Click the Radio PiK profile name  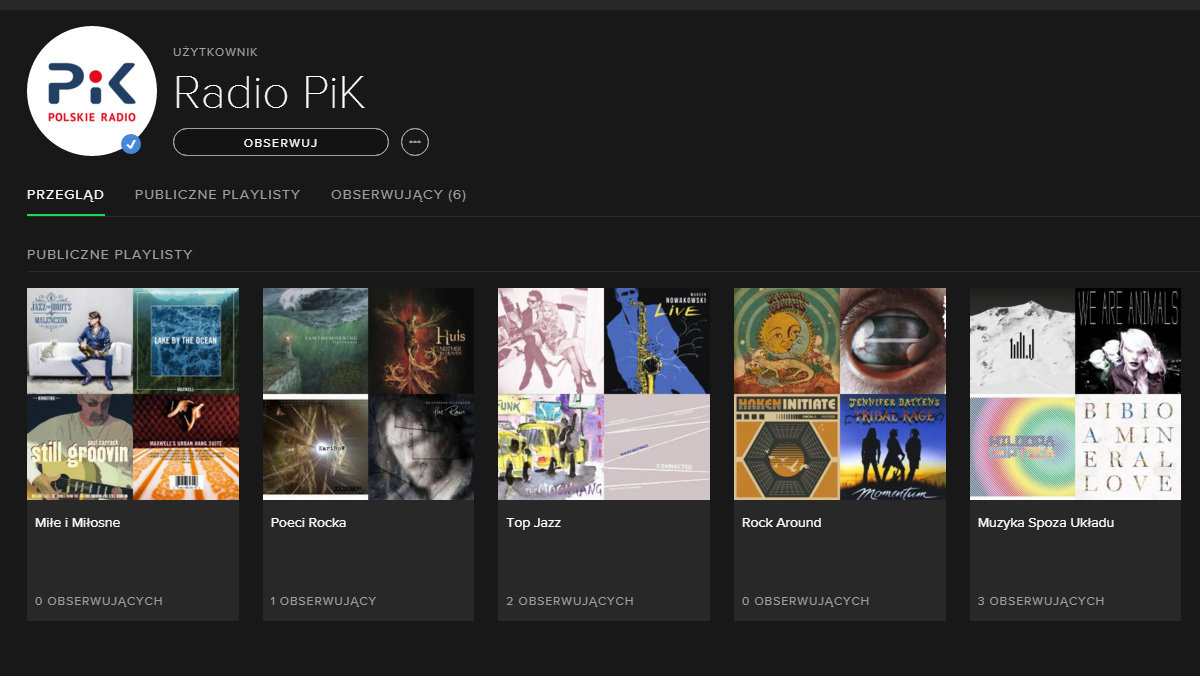coord(269,93)
